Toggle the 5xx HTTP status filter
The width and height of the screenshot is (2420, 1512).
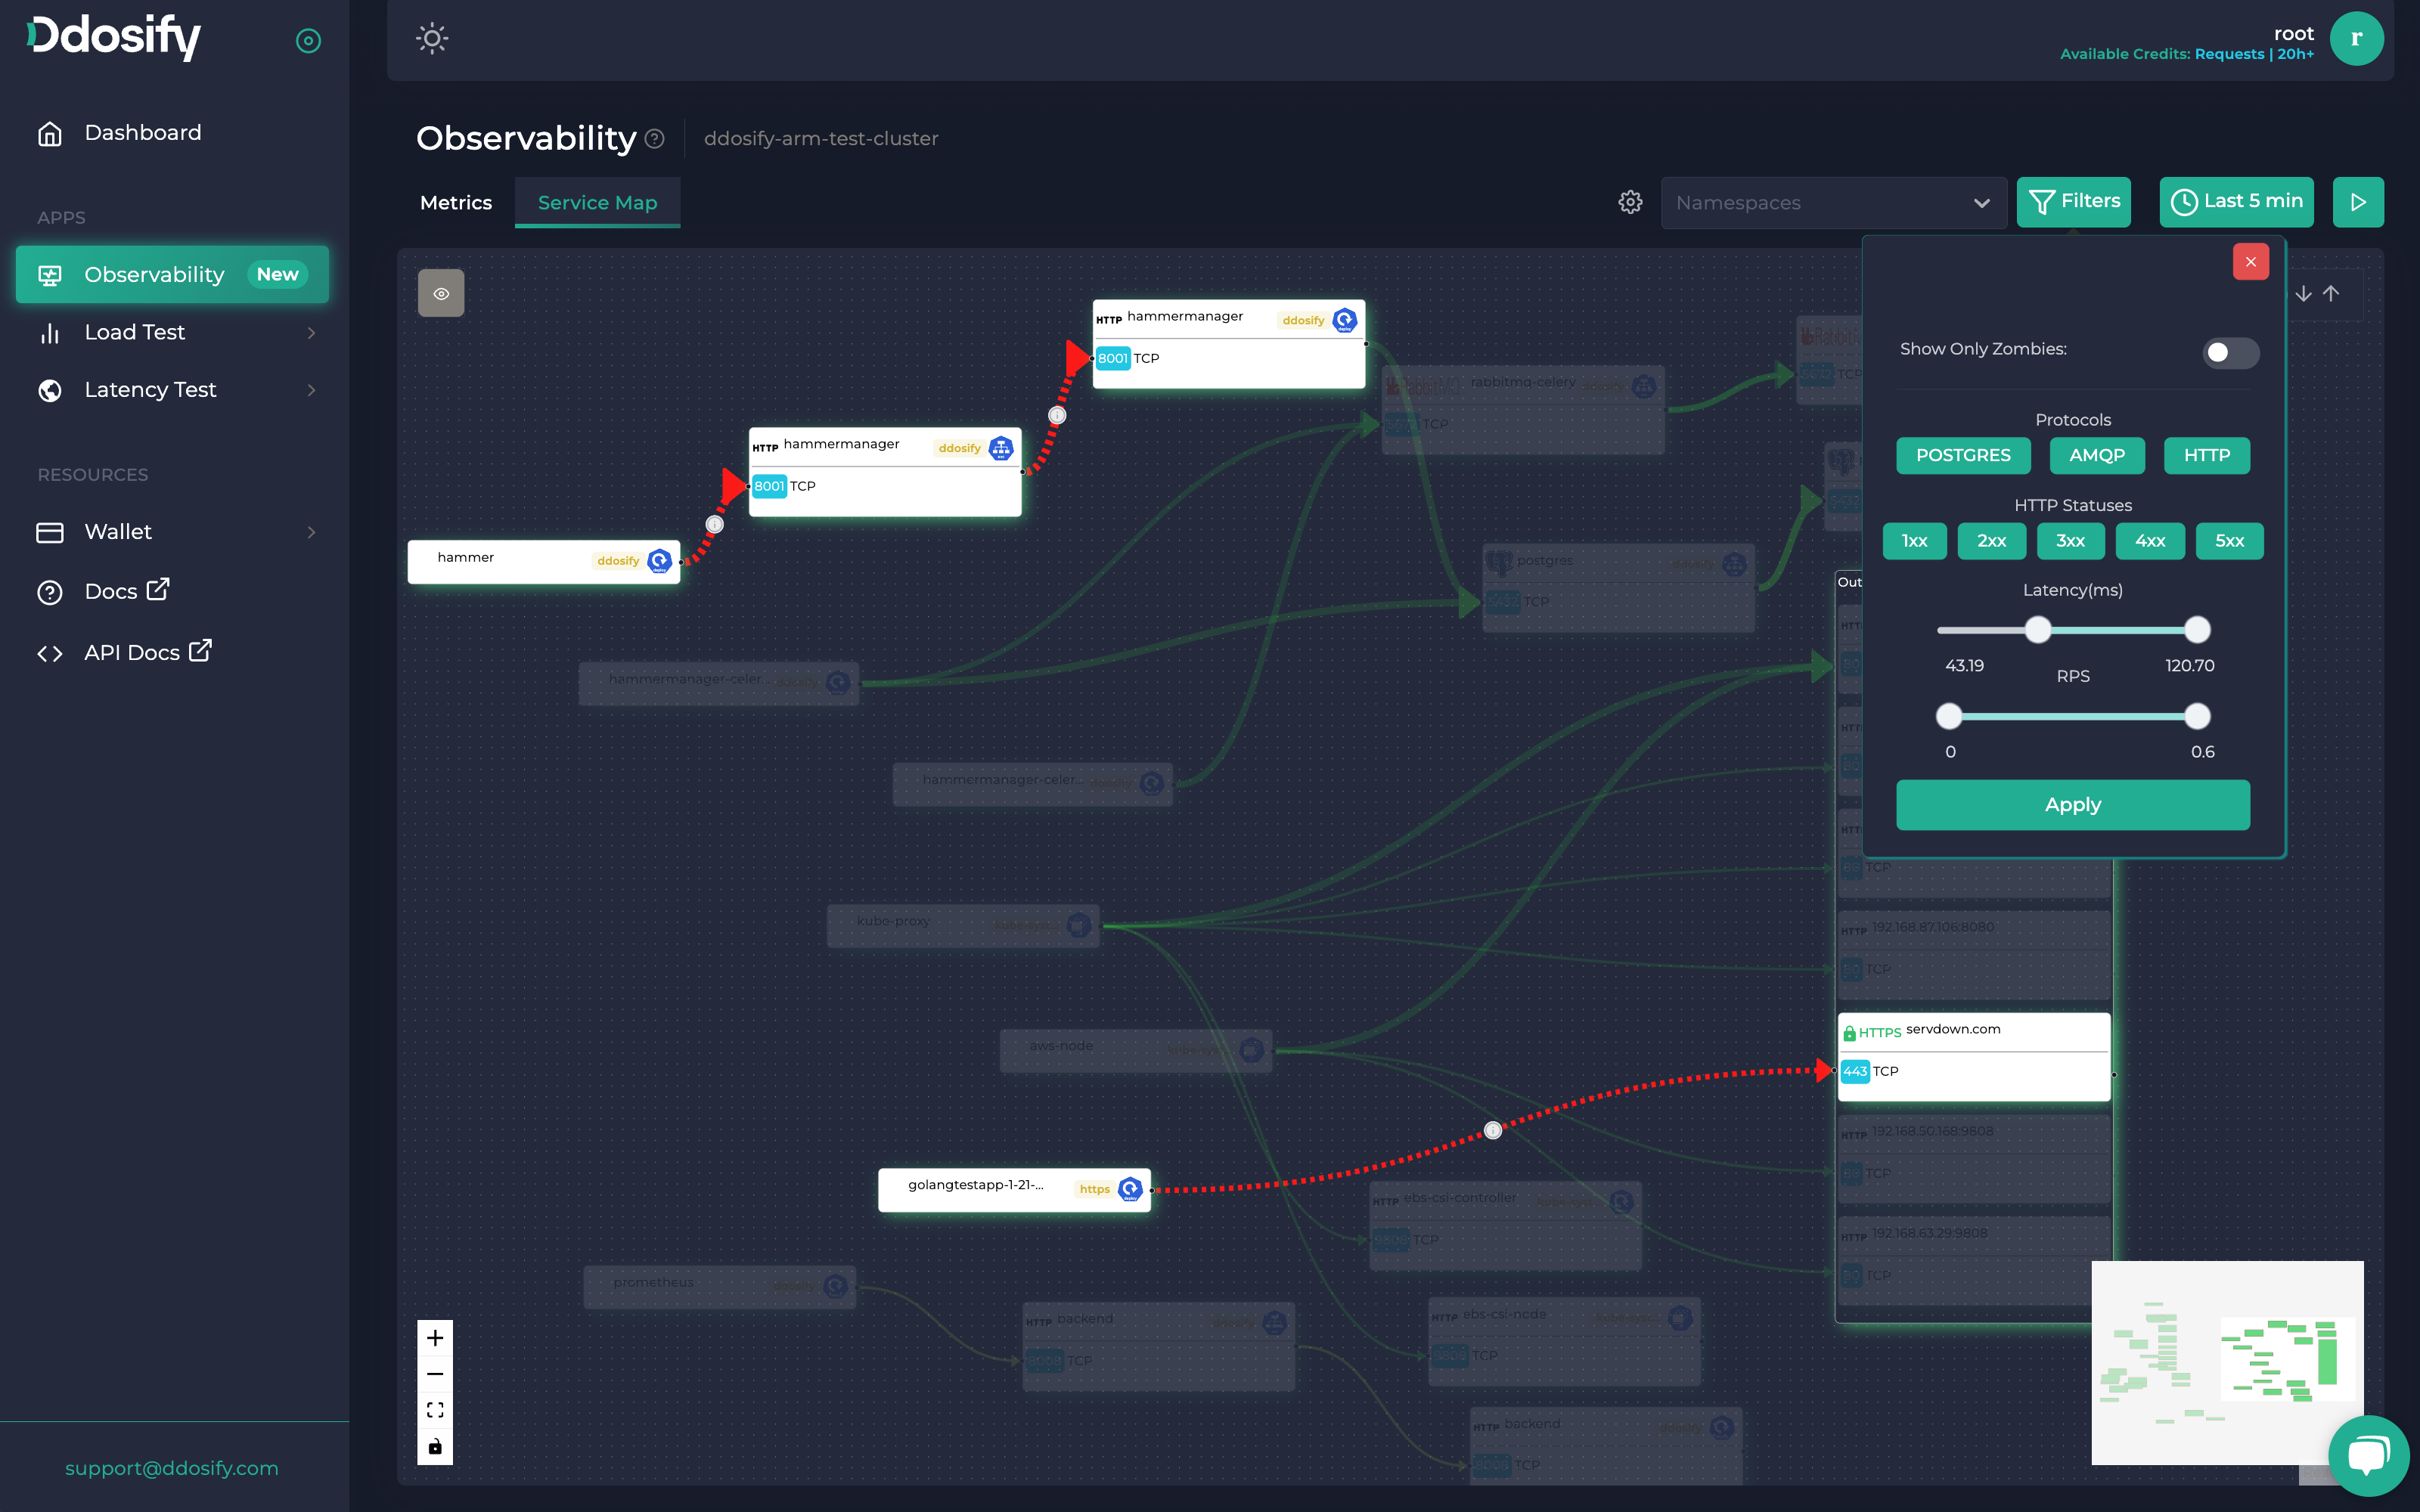[x=2229, y=541]
